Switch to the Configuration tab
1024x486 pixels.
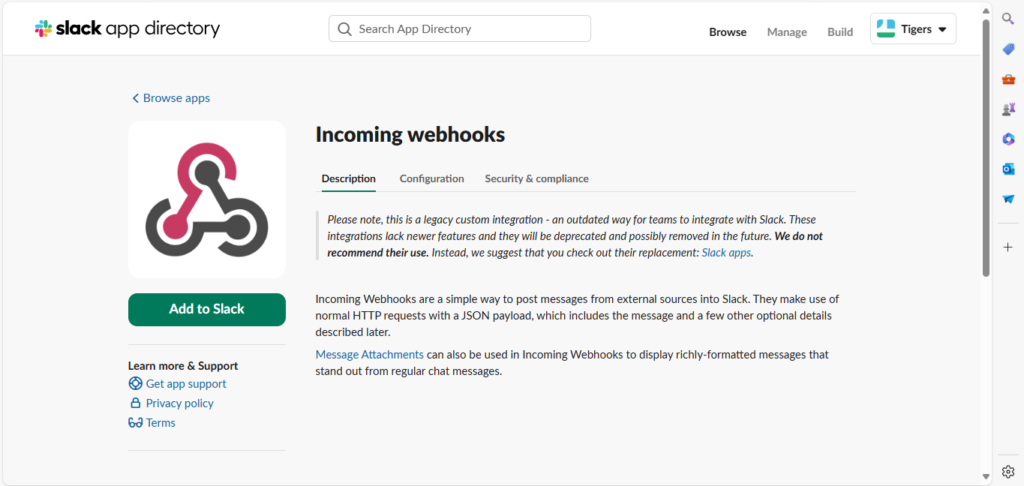point(432,179)
